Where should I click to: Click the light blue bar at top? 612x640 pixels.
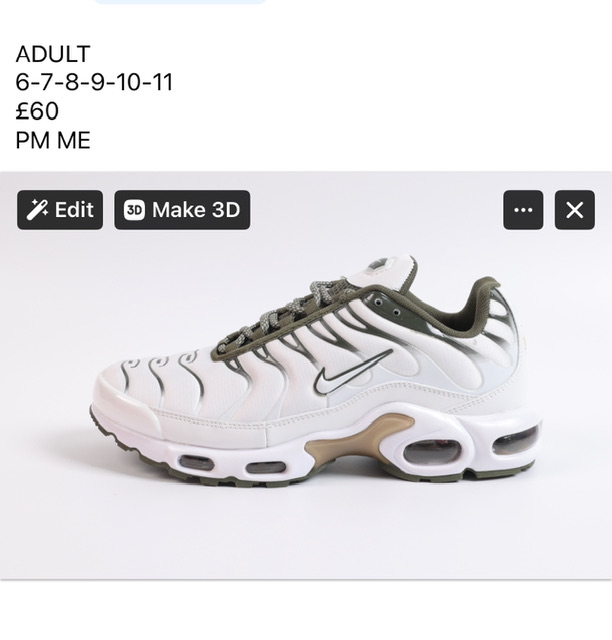click(x=180, y=2)
